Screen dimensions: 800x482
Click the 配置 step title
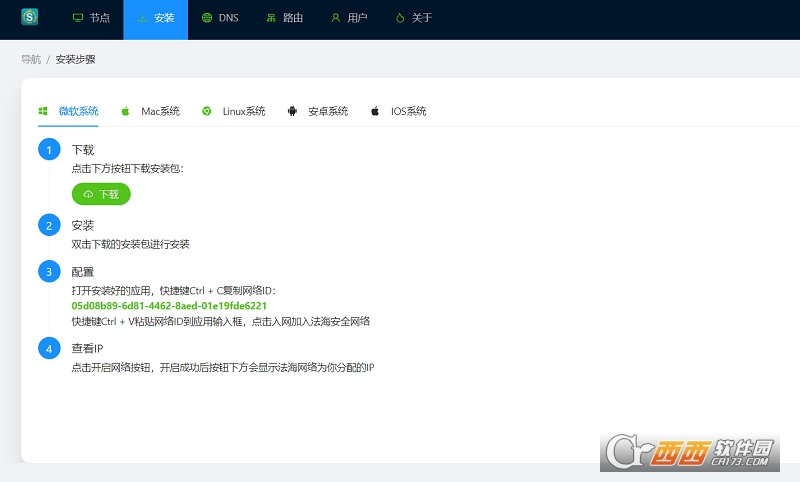(x=83, y=272)
